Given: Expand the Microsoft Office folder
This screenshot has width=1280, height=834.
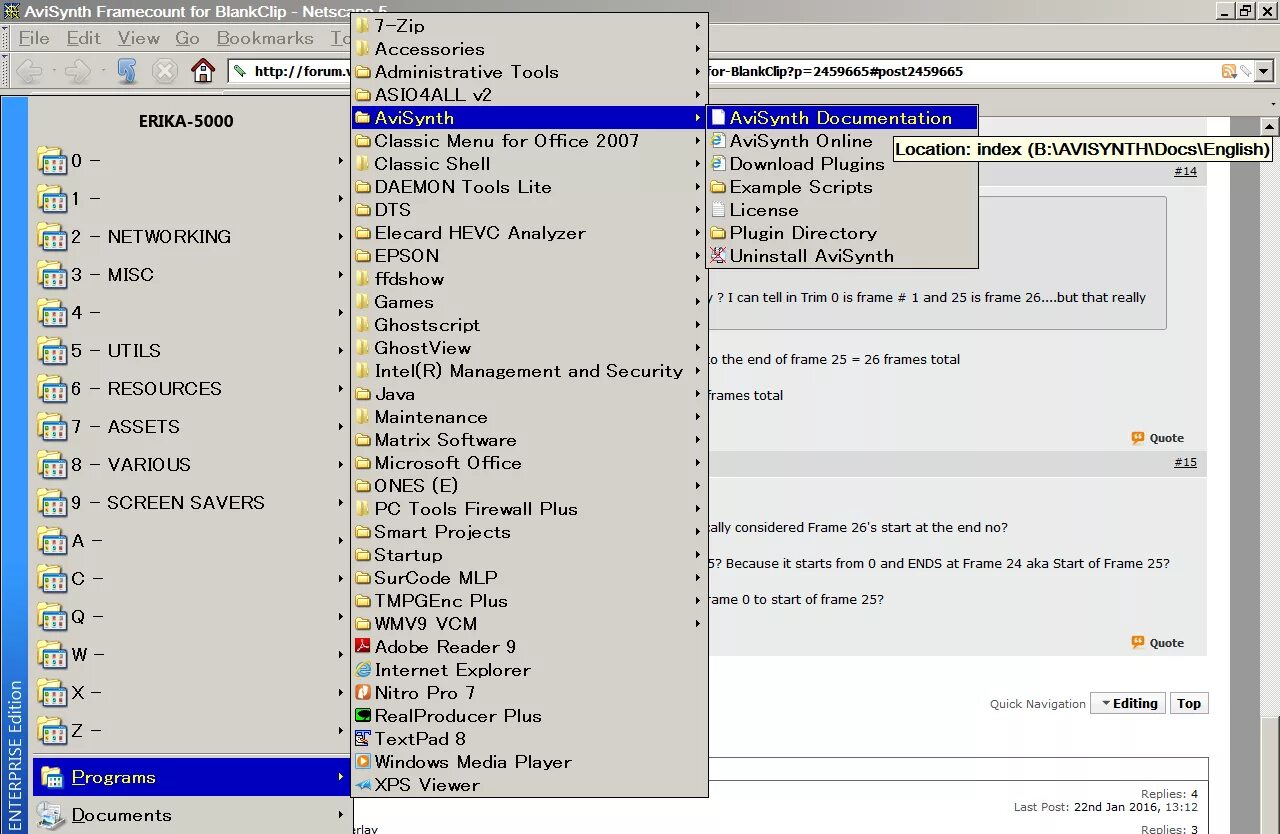Looking at the screenshot, I should click(x=530, y=463).
